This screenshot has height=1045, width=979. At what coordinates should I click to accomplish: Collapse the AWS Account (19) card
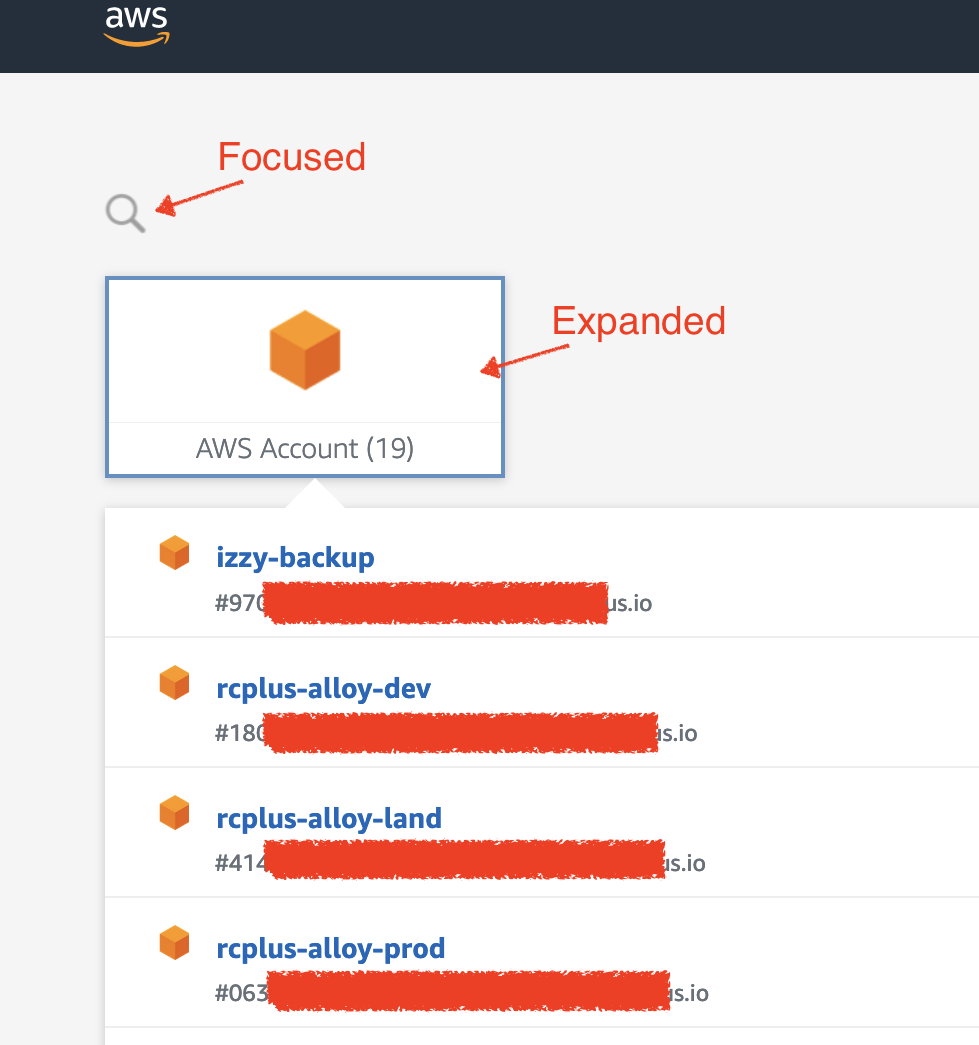(x=305, y=377)
